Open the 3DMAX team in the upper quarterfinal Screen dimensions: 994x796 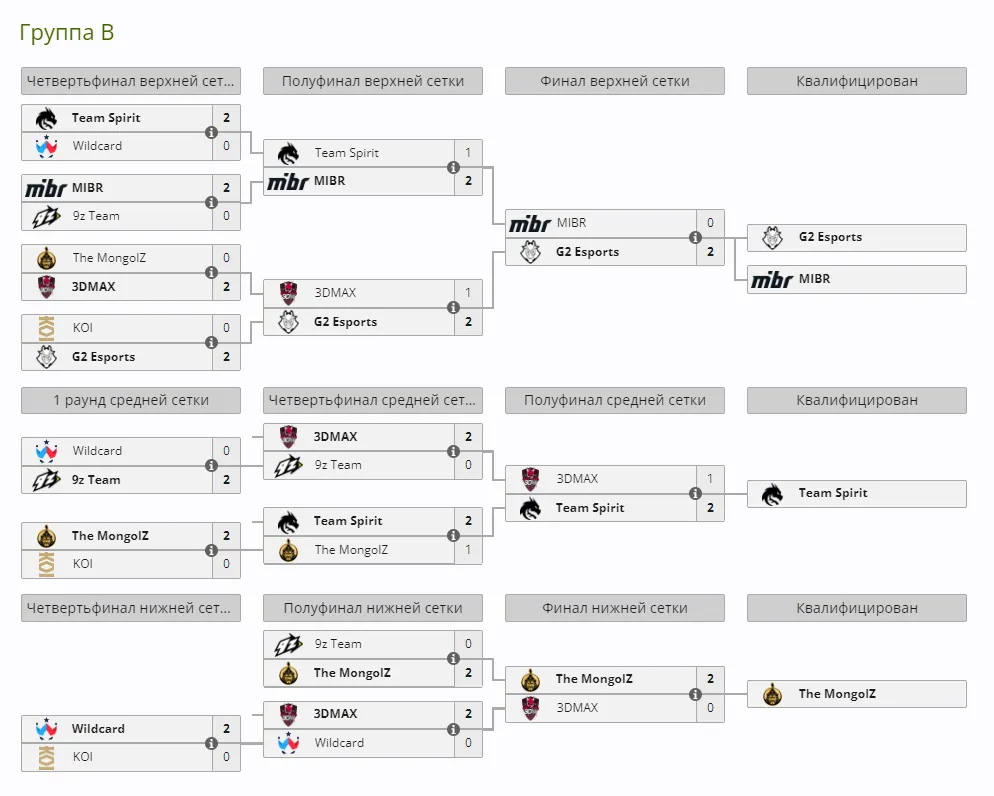tap(93, 286)
